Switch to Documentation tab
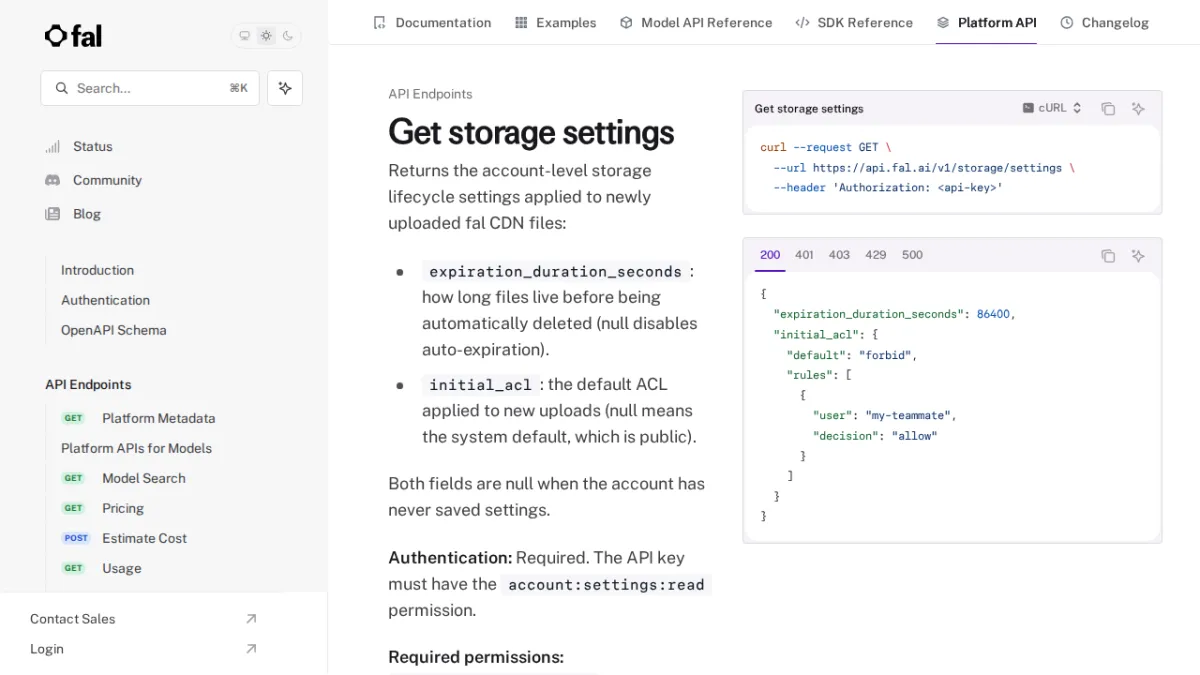 coord(432,22)
